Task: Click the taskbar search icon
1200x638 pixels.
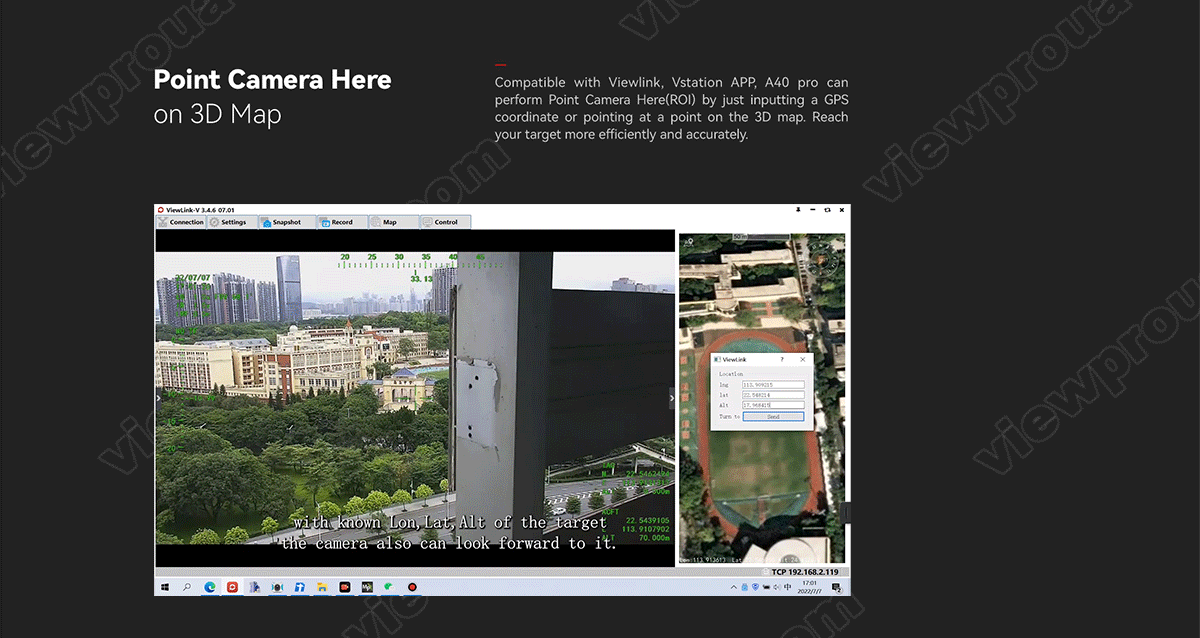Action: point(187,587)
